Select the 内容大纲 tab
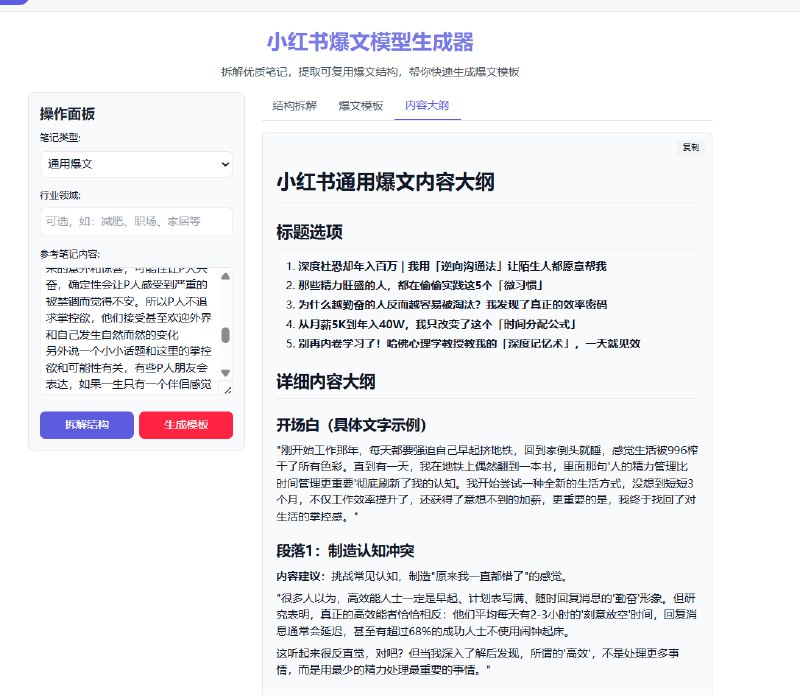Screen dimensions: 800x695 (427, 106)
